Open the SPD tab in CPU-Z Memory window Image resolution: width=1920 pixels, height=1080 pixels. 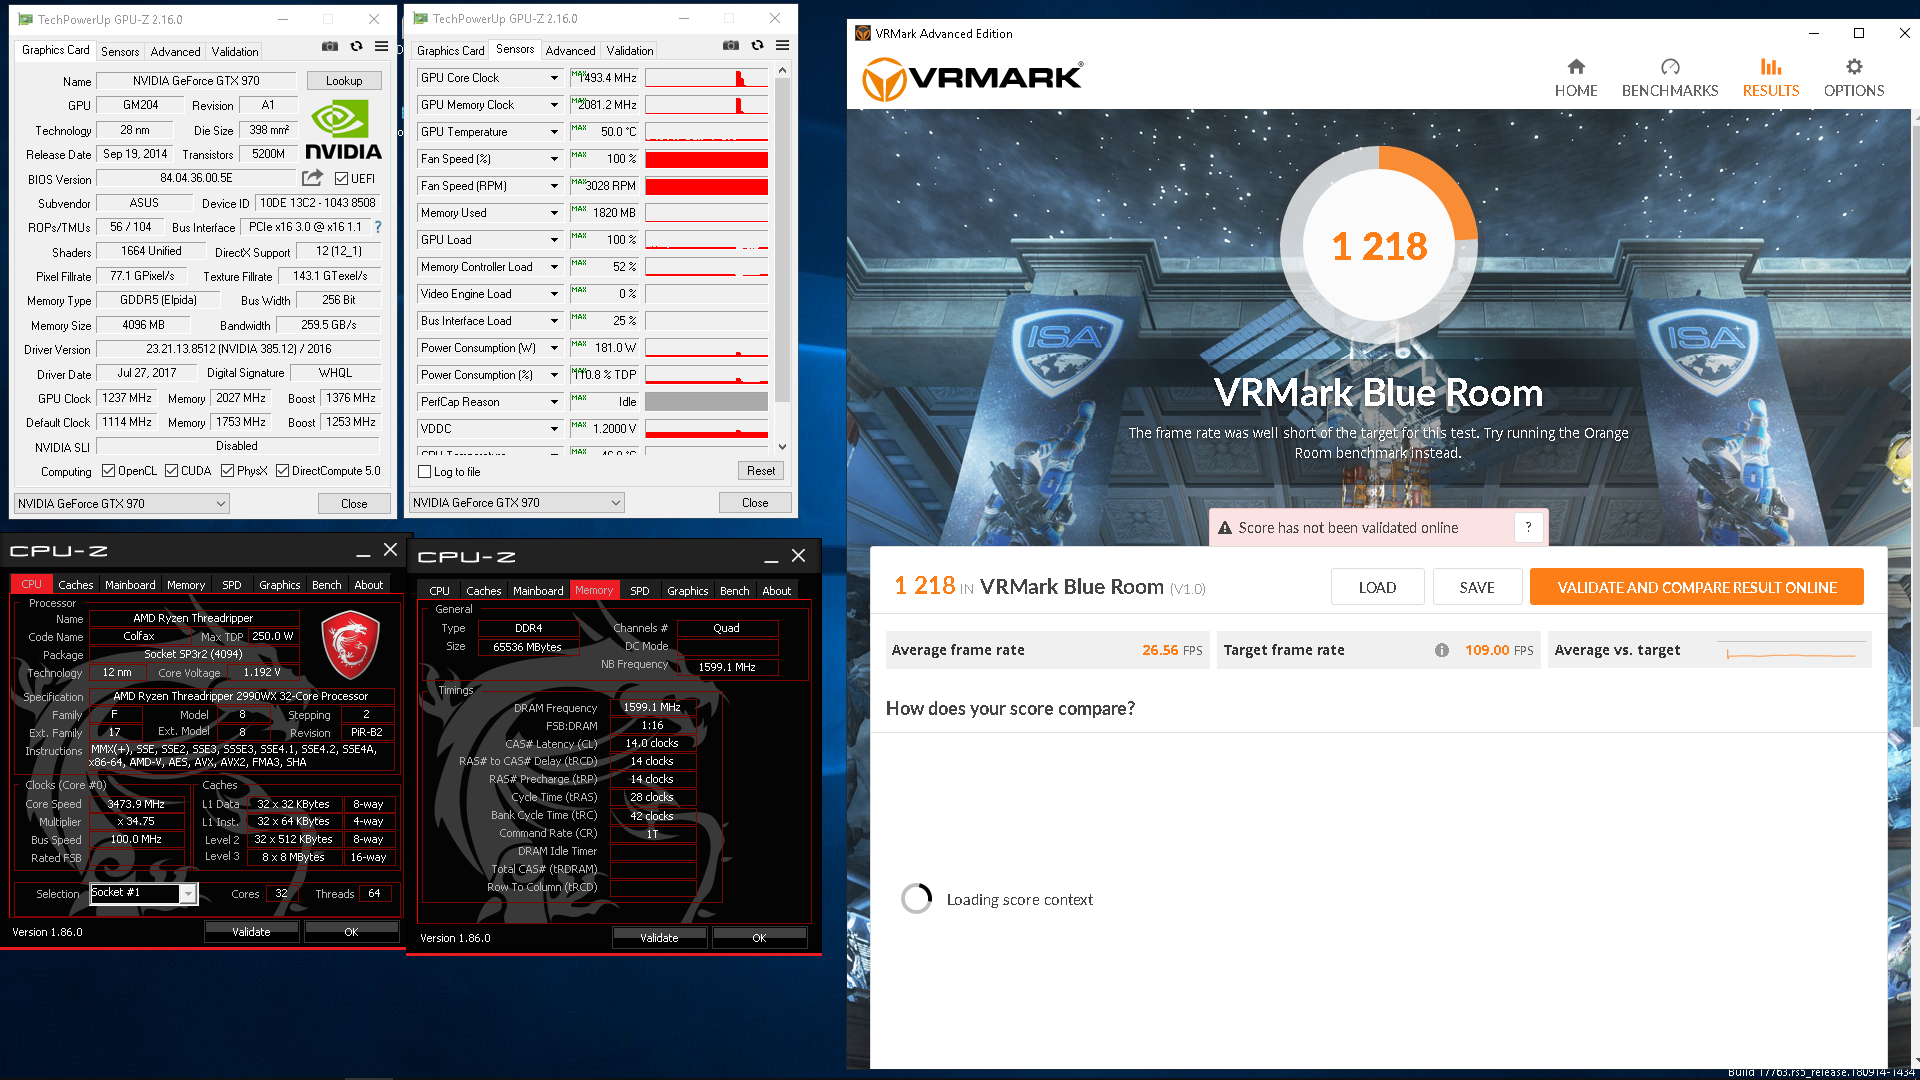(640, 591)
